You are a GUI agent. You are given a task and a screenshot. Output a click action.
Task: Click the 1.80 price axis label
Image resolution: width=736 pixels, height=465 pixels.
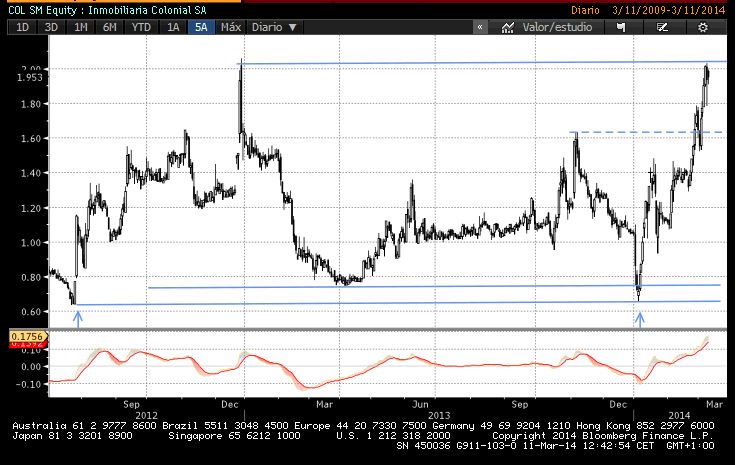[31, 104]
